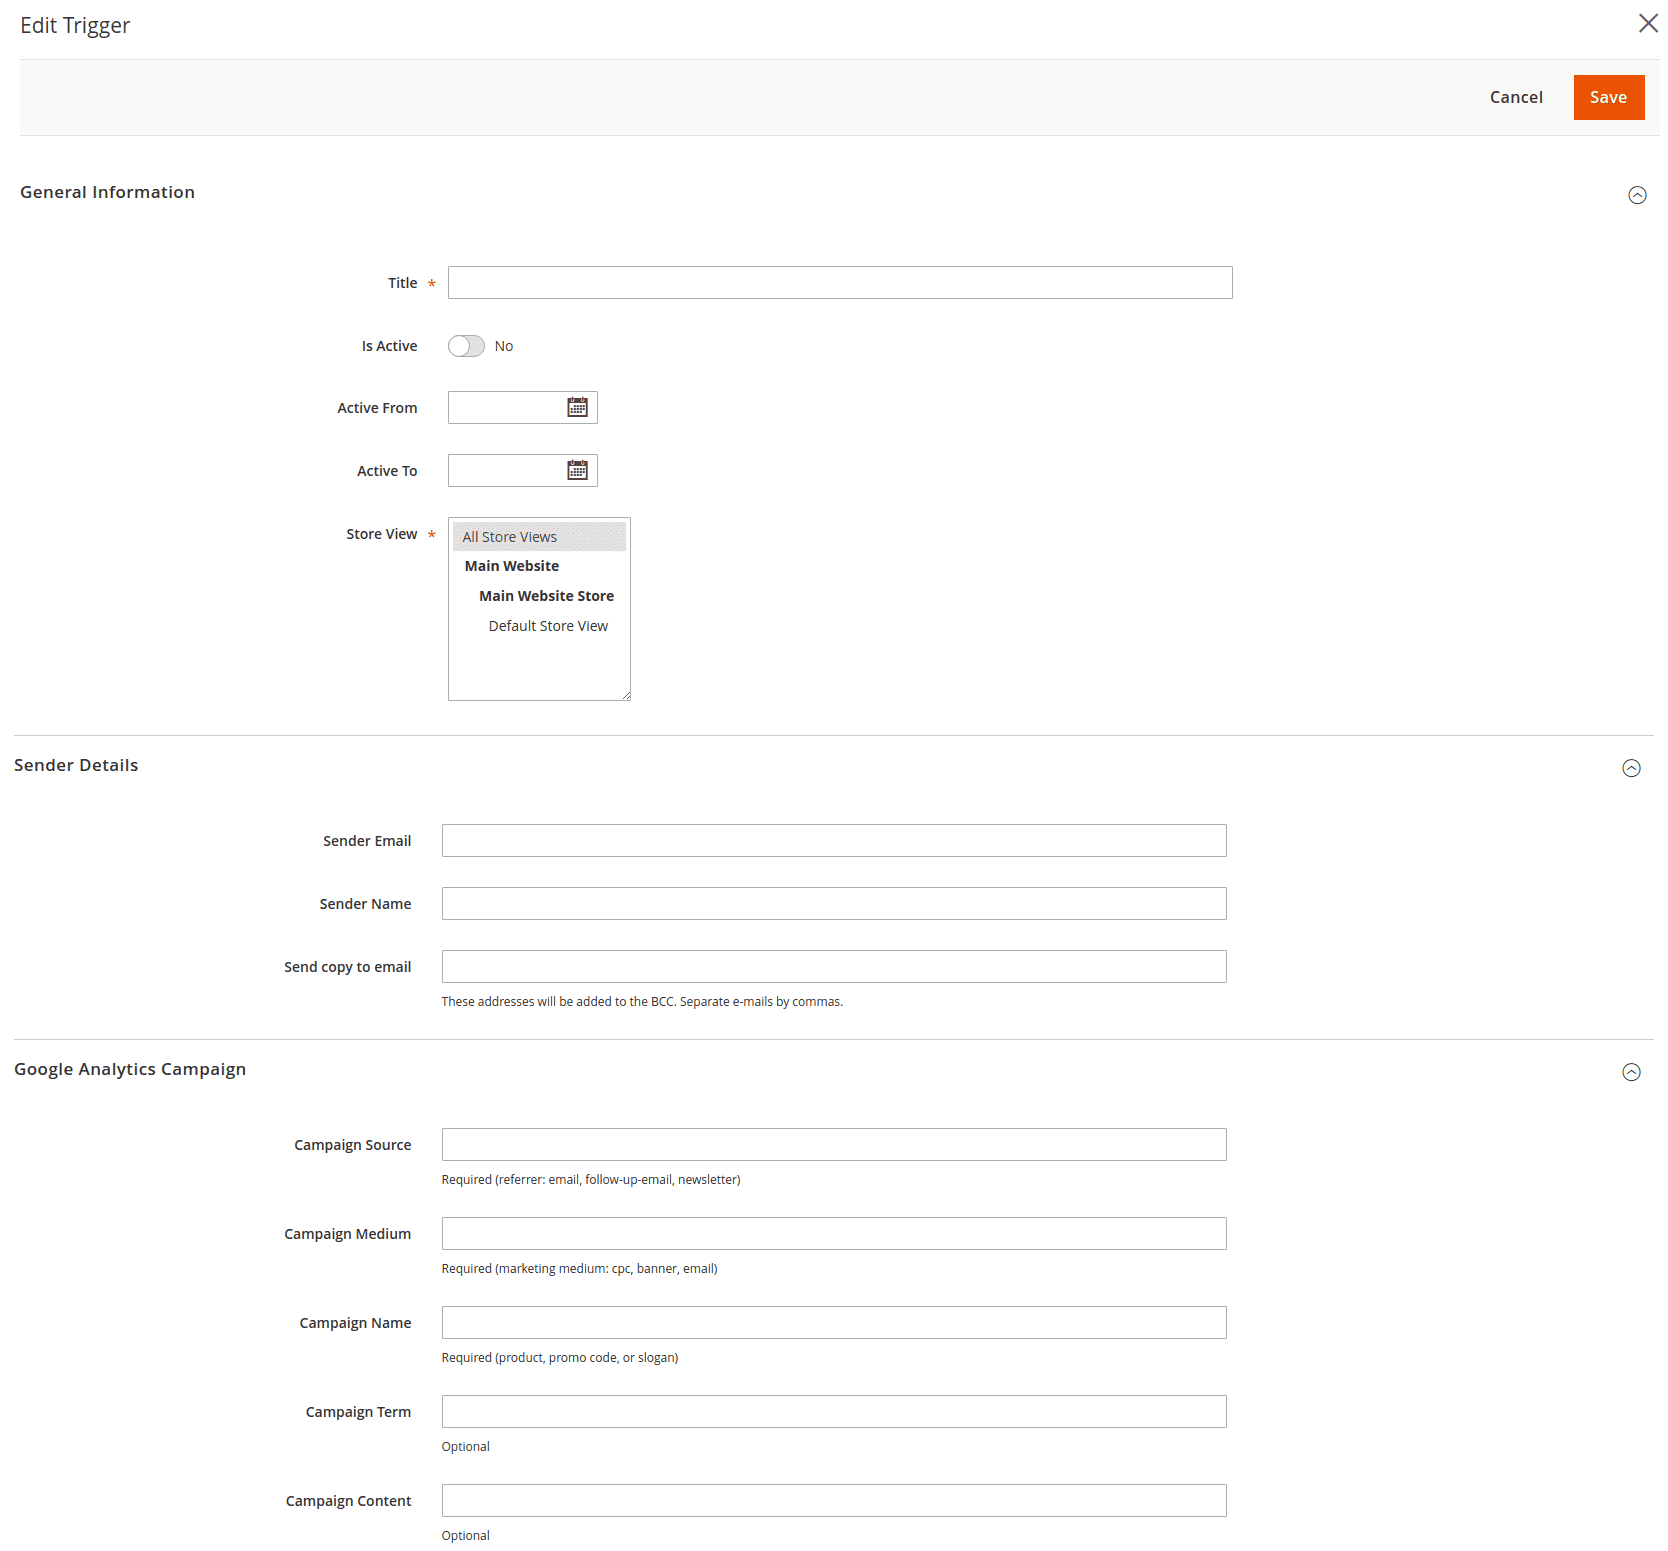Click the Cancel button
This screenshot has height=1551, width=1668.
tap(1516, 97)
